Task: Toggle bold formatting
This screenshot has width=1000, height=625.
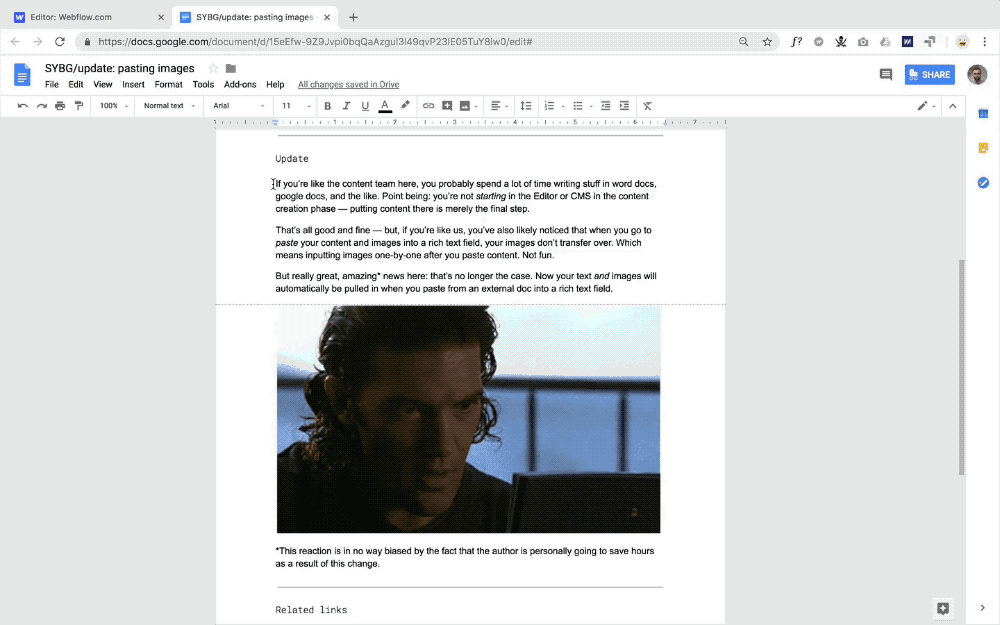Action: tap(327, 106)
